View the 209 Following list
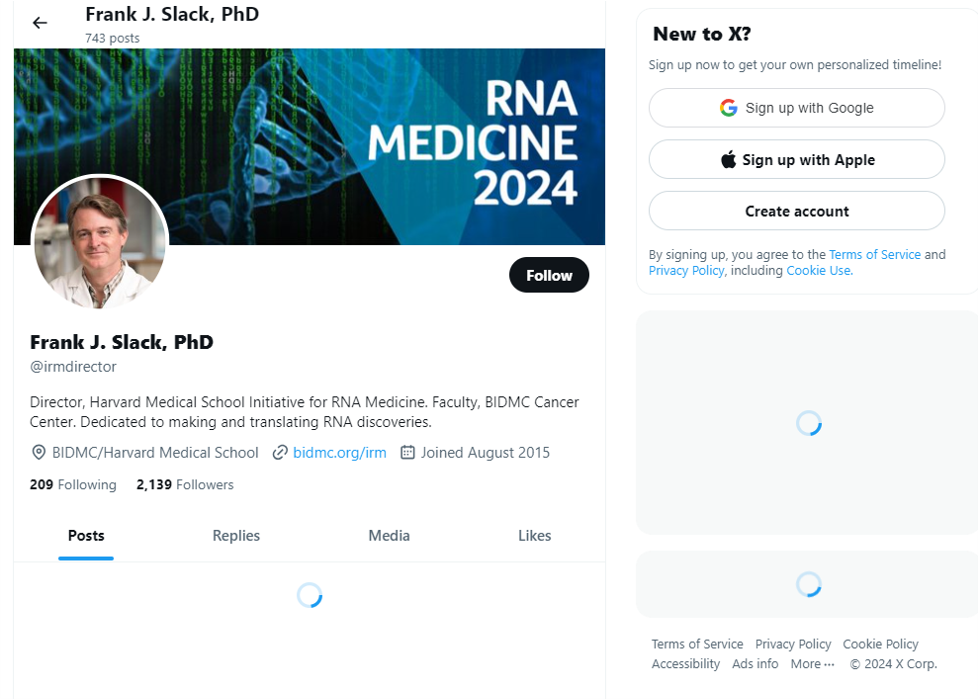This screenshot has width=978, height=699. click(x=73, y=485)
